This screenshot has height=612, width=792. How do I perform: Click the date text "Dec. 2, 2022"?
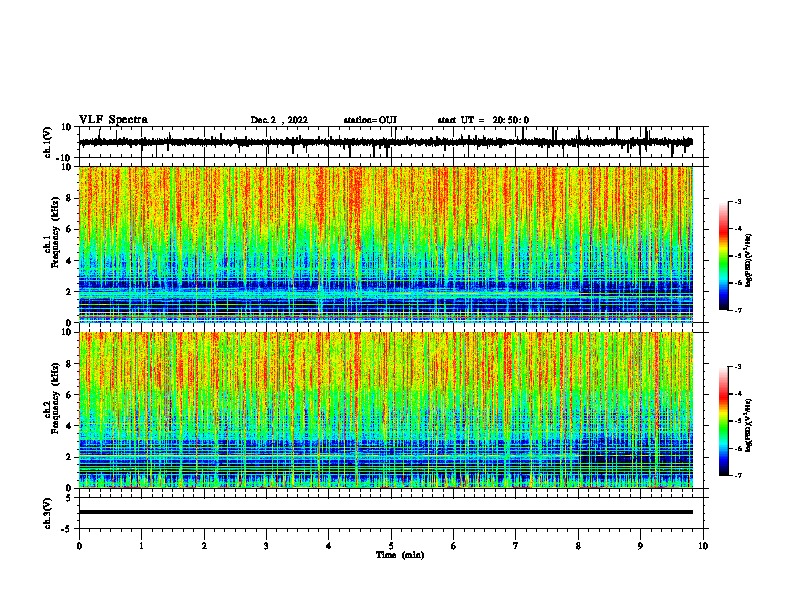click(279, 120)
